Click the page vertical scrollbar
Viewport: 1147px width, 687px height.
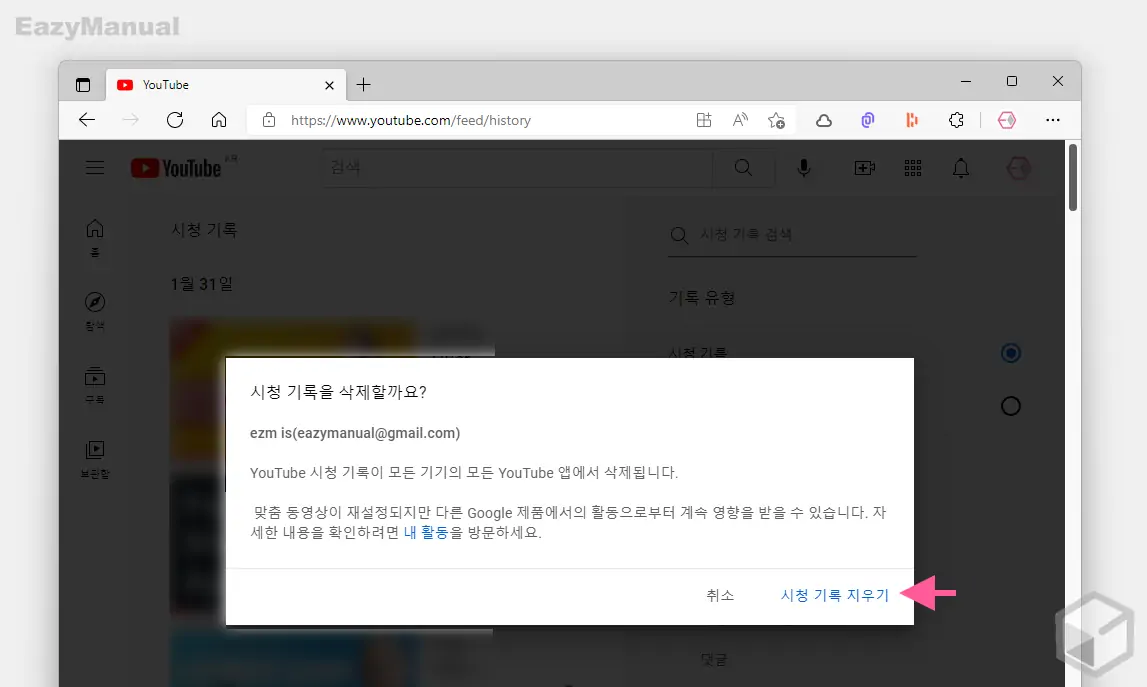tap(1072, 178)
